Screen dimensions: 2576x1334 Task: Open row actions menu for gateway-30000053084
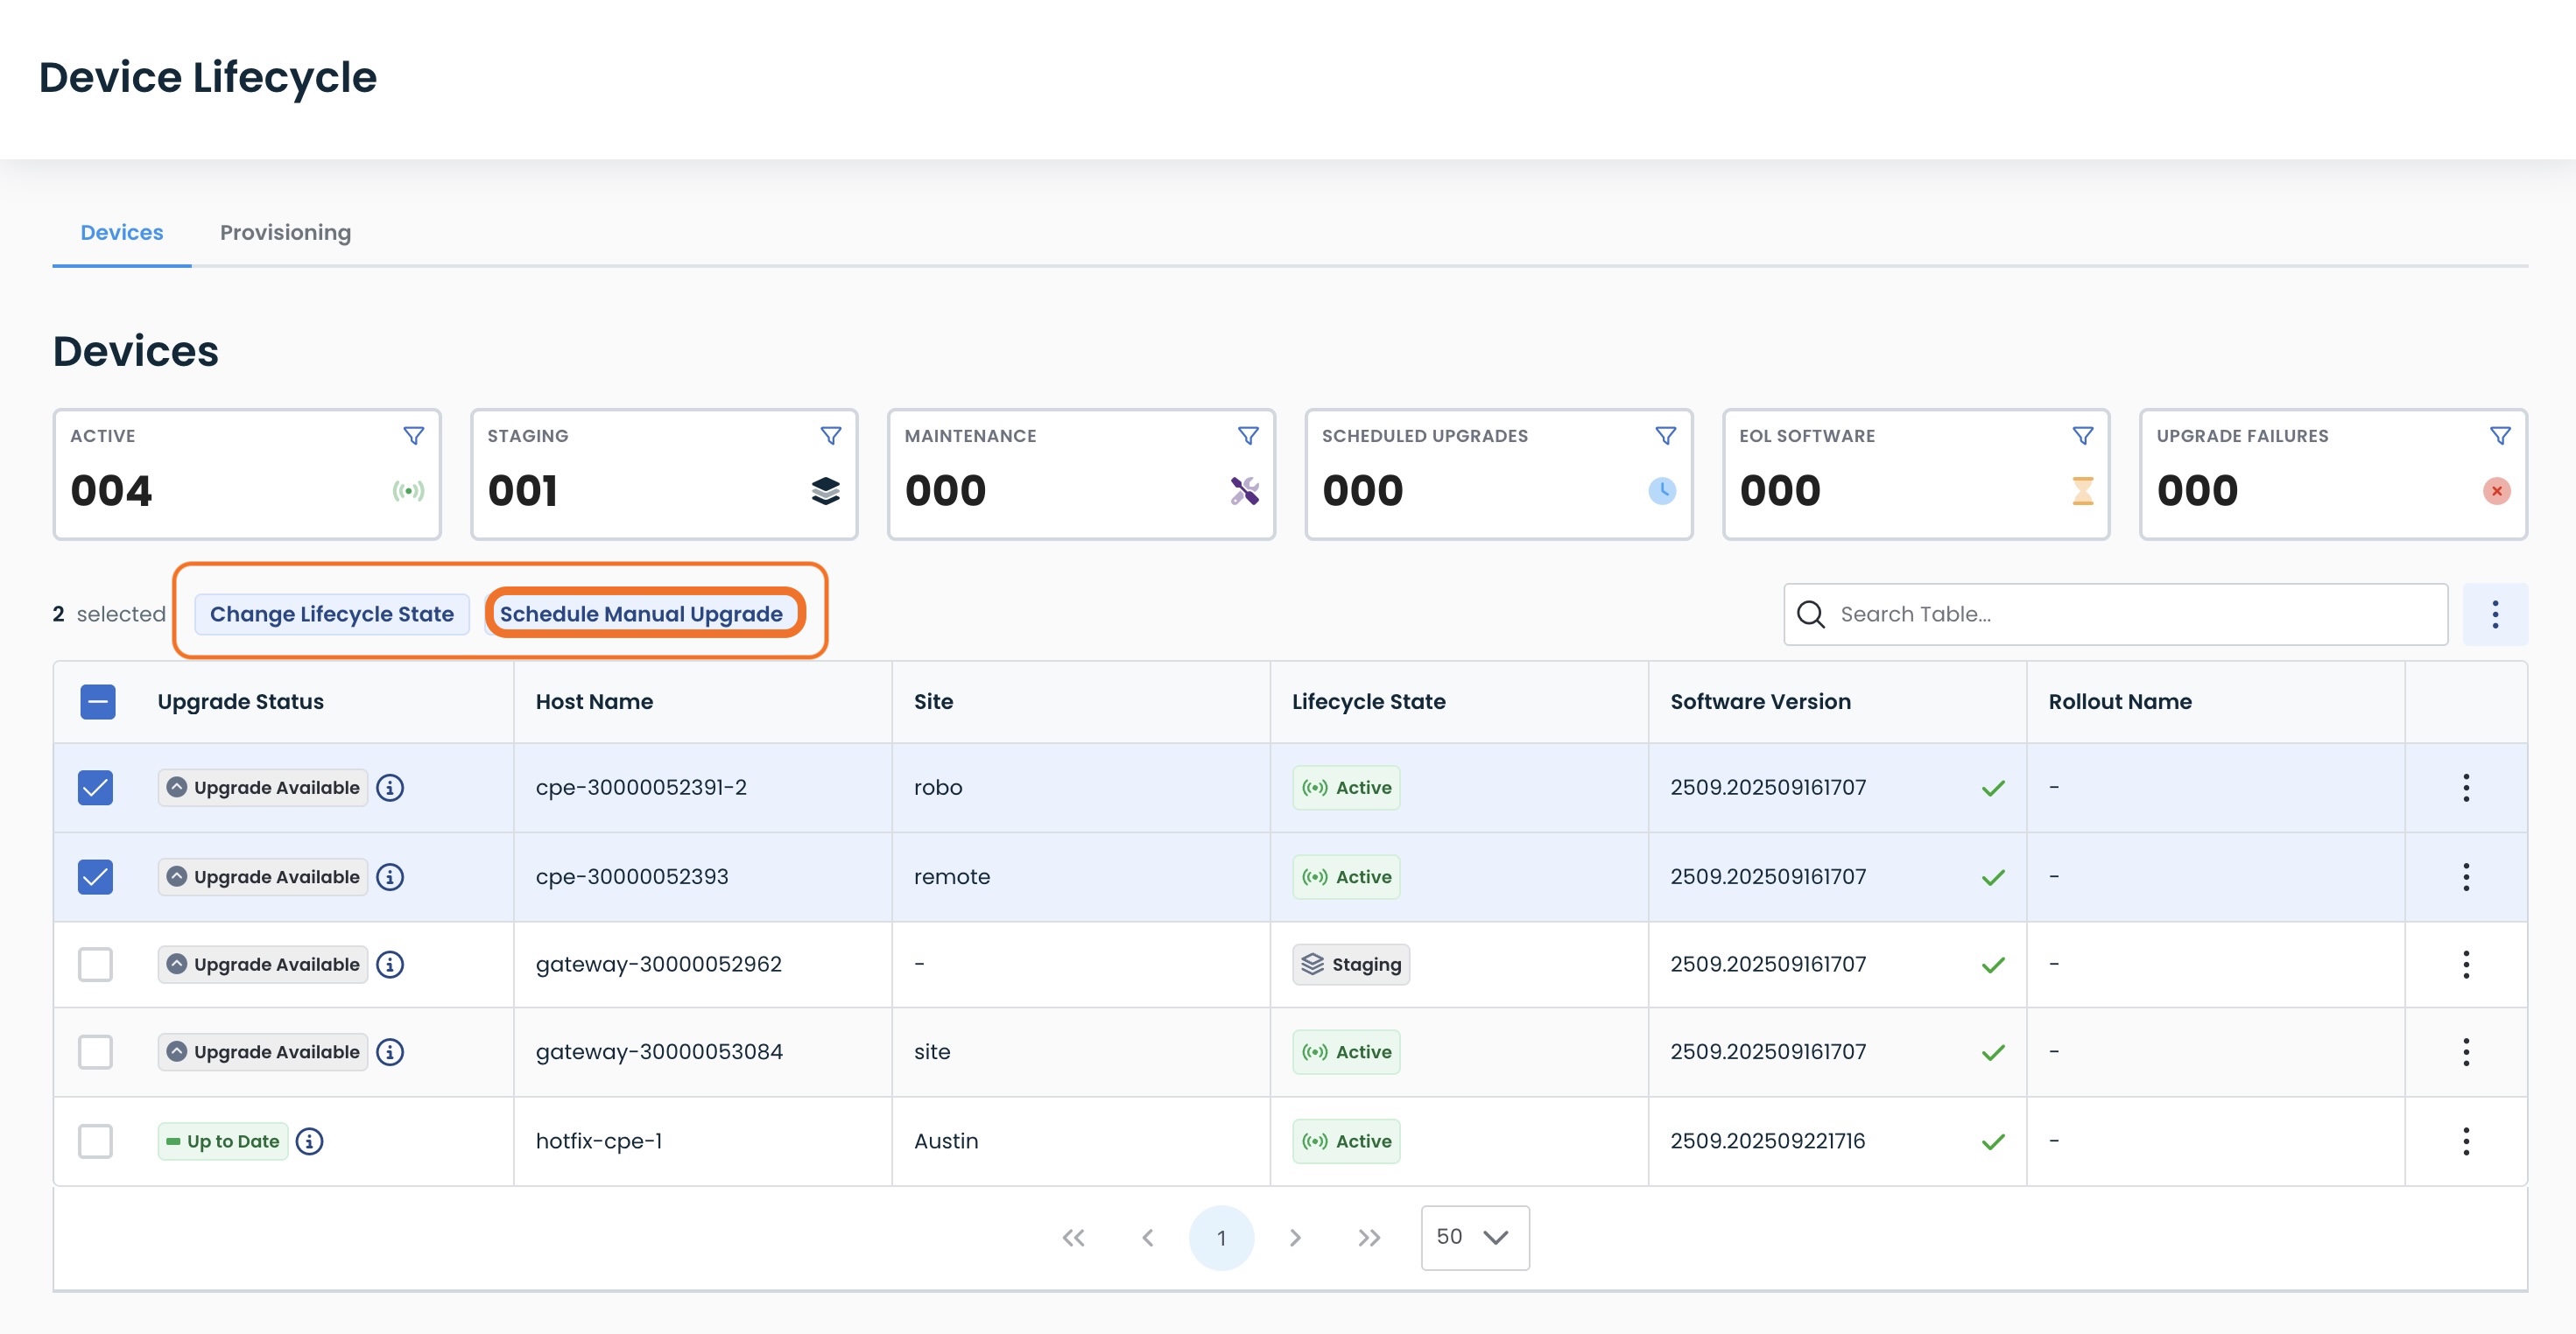click(x=2466, y=1052)
